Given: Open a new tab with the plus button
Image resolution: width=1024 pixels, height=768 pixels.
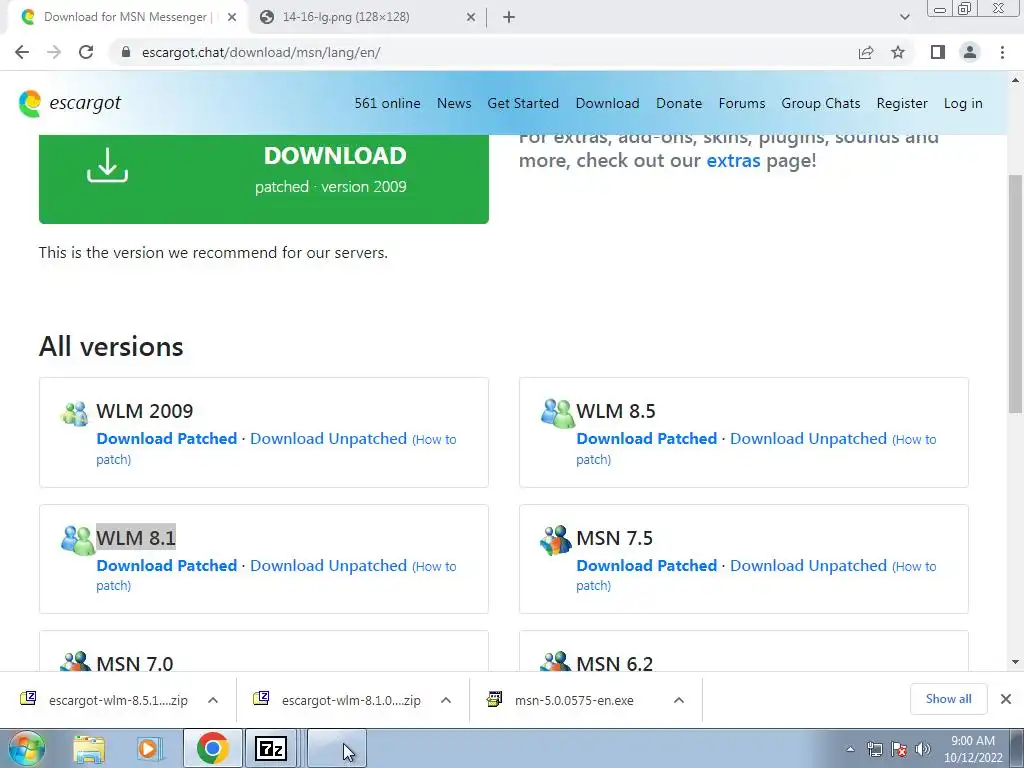Looking at the screenshot, I should (x=509, y=17).
